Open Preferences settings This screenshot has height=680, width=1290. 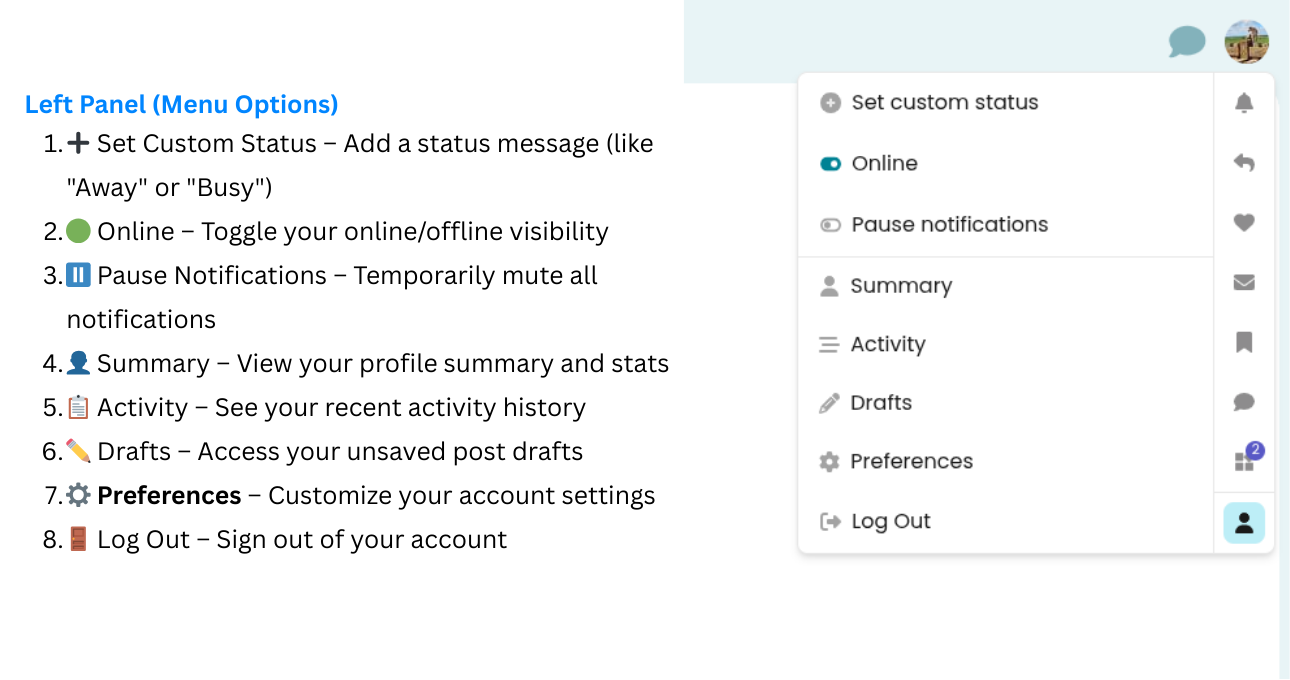pyautogui.click(x=910, y=462)
